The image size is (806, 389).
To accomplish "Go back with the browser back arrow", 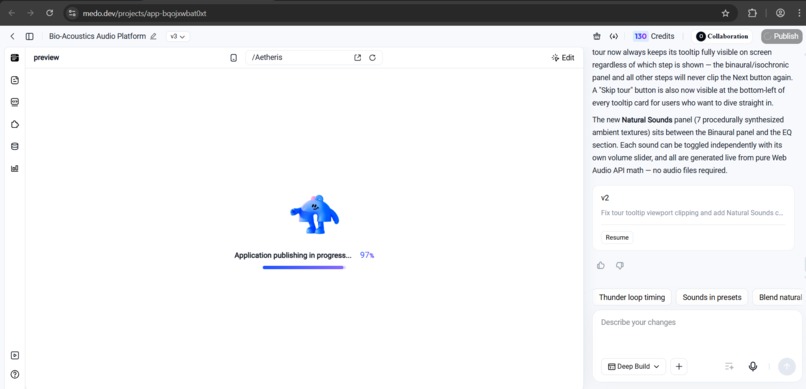I will 12,13.
